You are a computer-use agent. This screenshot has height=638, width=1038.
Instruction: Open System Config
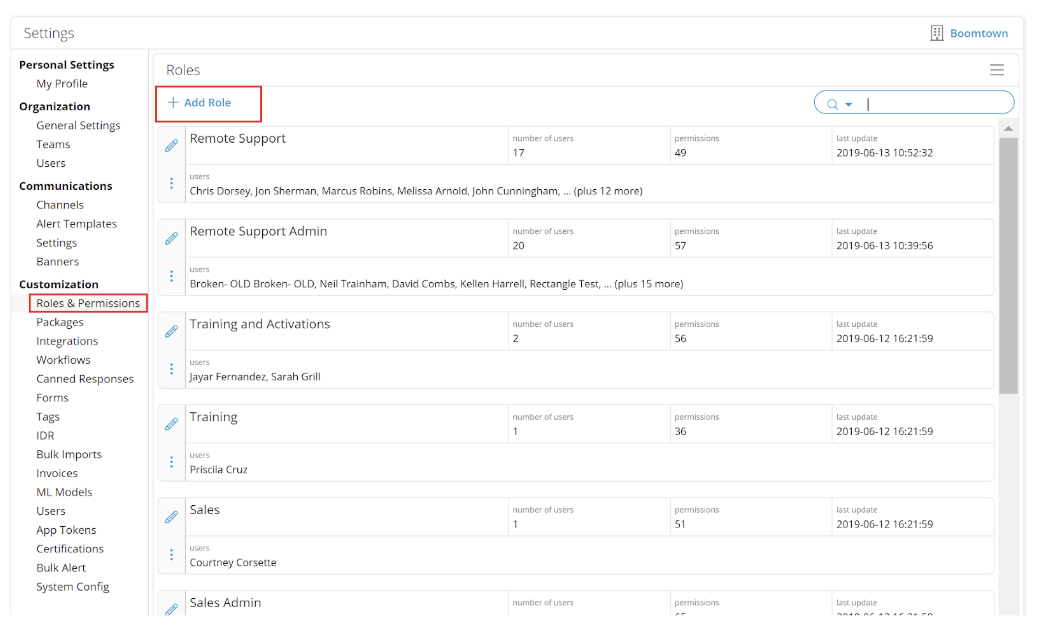(x=72, y=587)
